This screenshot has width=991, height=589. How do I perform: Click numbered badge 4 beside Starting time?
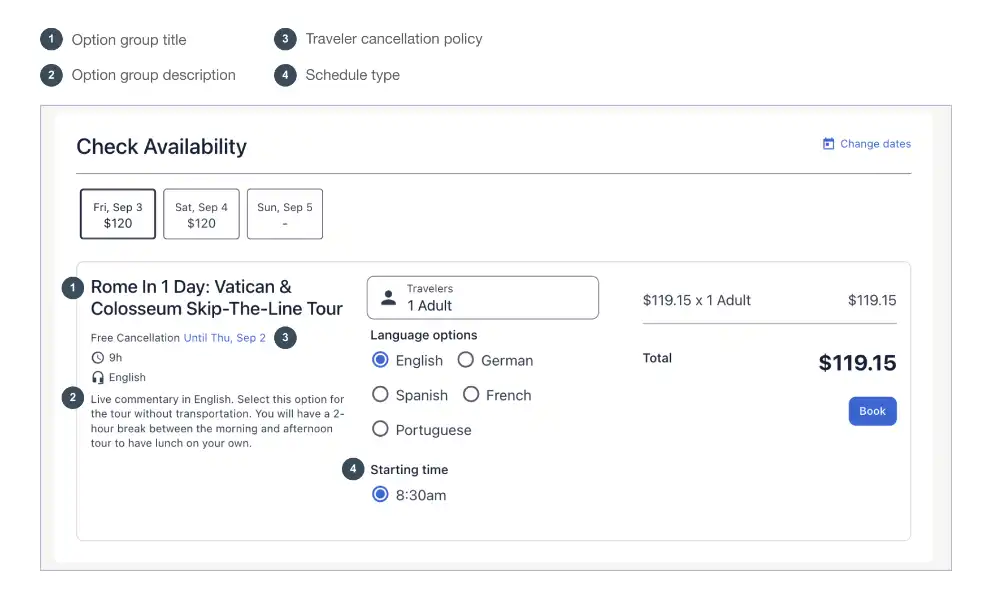[353, 469]
